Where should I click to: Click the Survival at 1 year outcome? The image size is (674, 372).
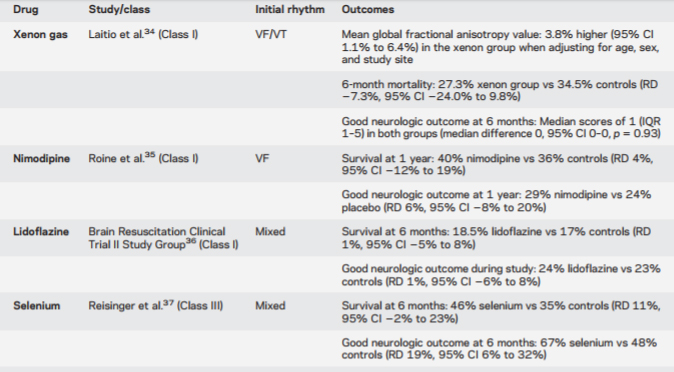point(497,164)
